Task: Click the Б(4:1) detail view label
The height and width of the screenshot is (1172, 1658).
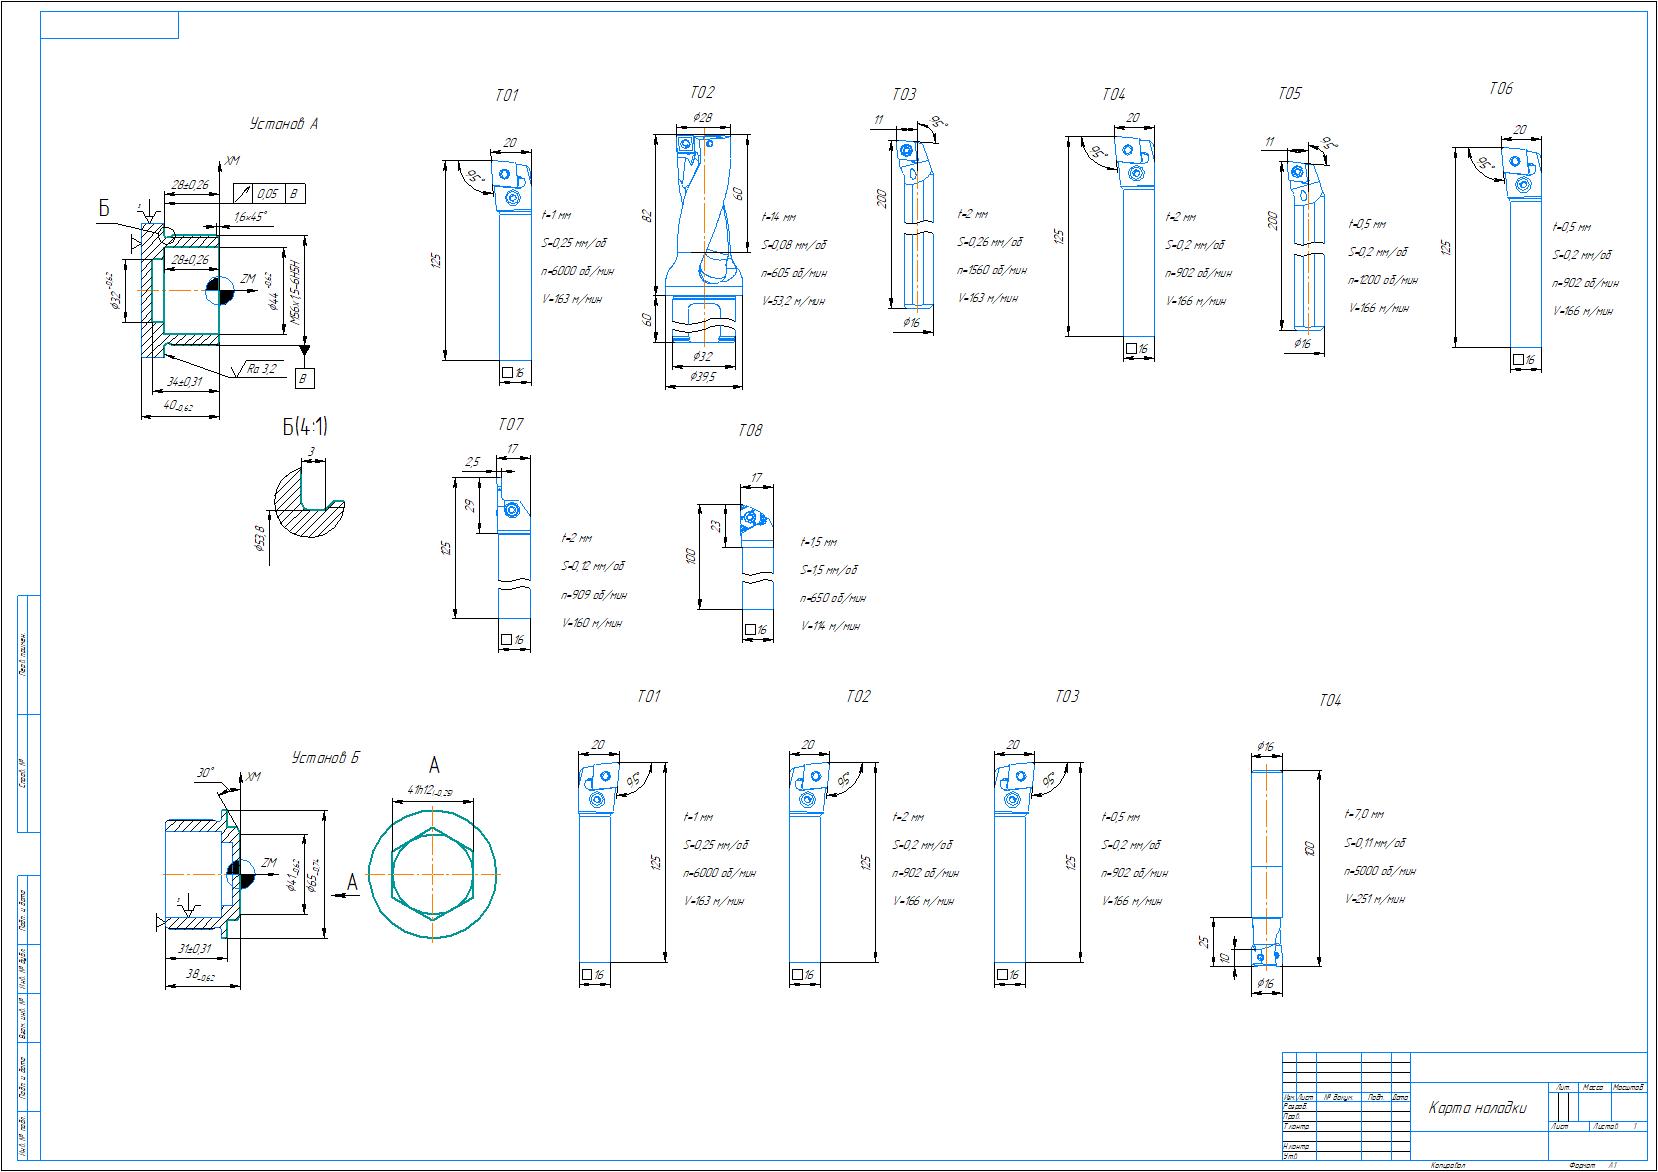Action: pyautogui.click(x=304, y=427)
